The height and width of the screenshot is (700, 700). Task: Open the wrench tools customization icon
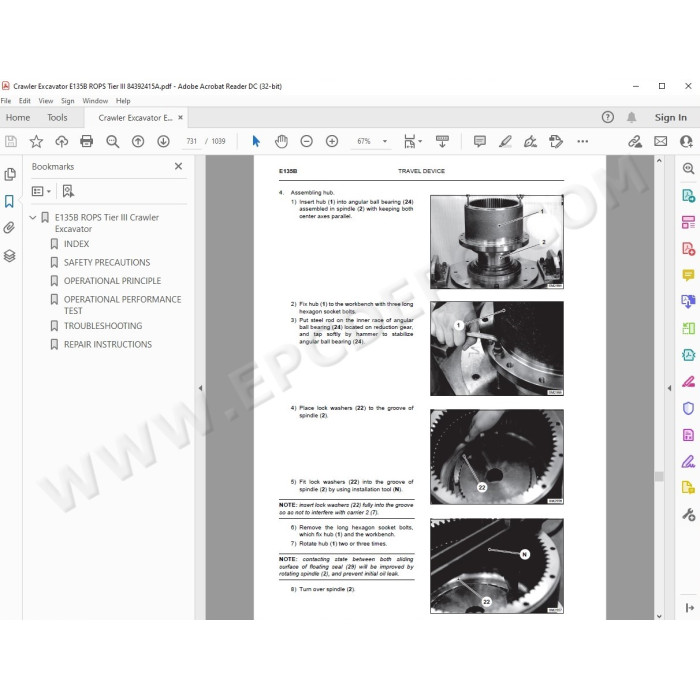point(688,515)
